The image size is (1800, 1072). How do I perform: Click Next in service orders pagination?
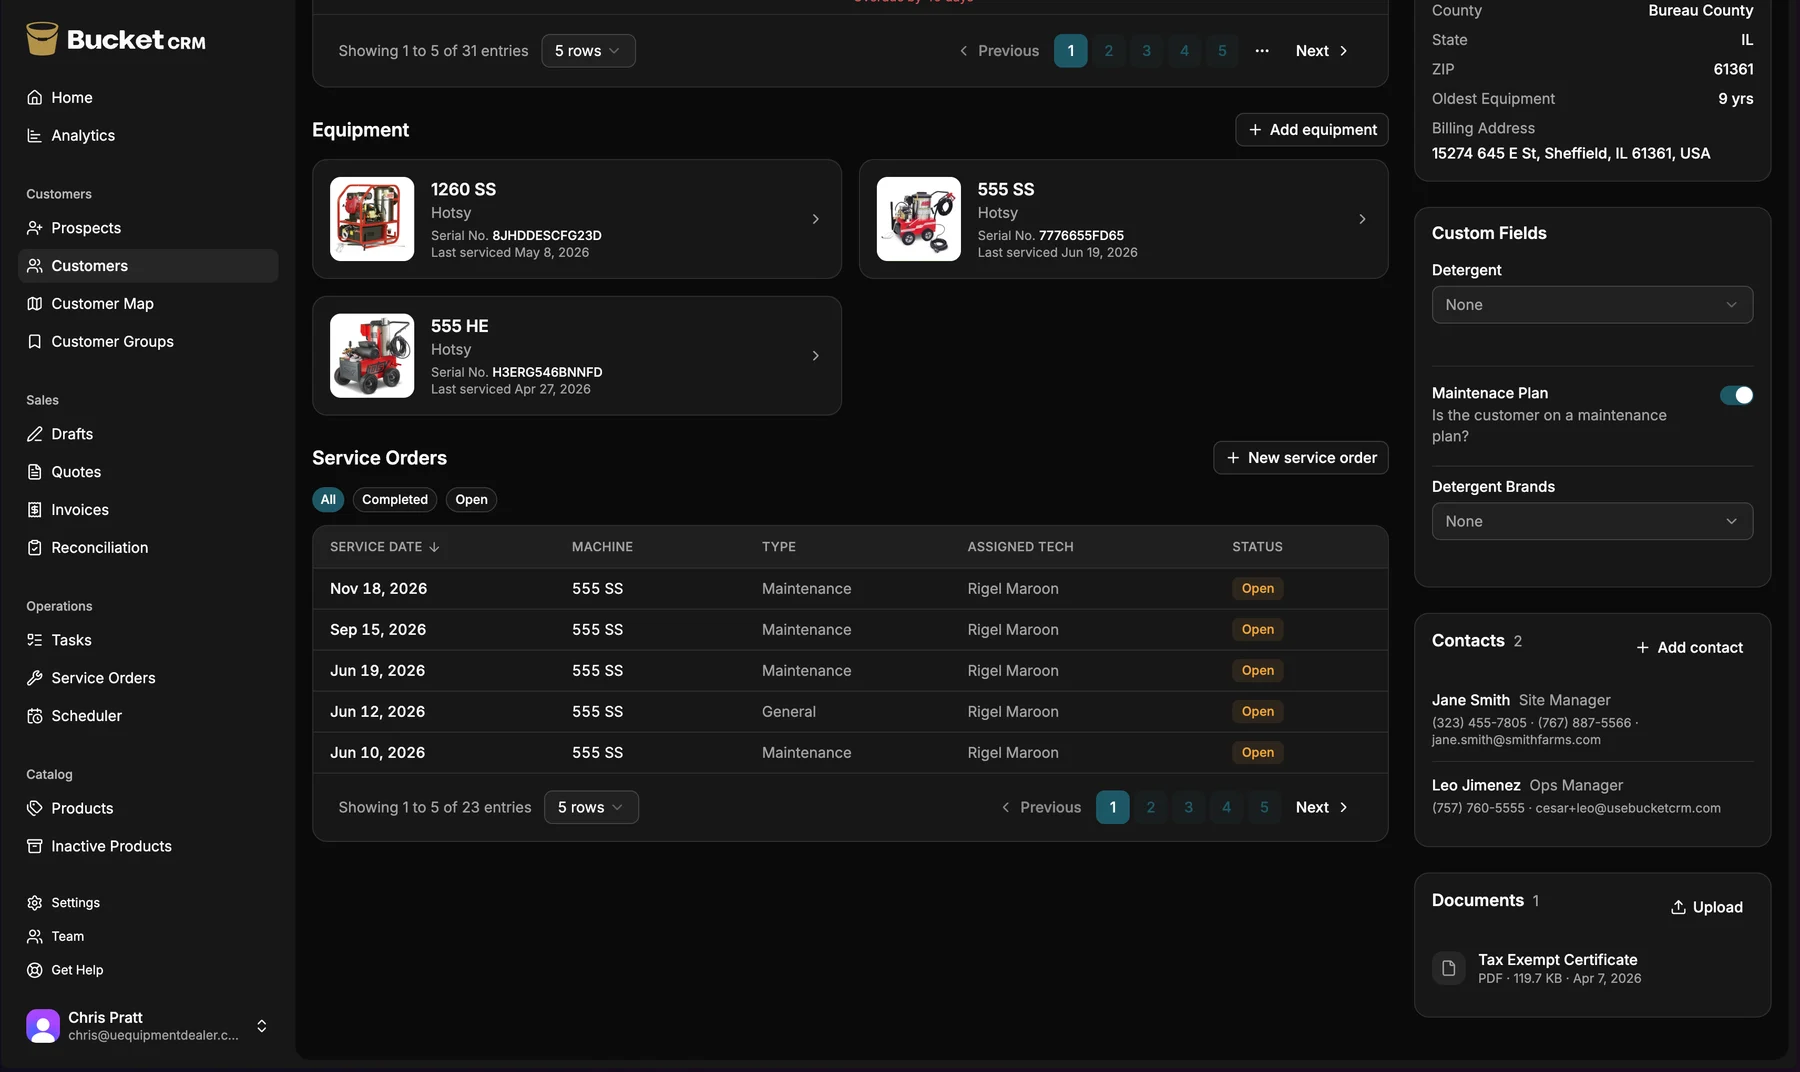[1322, 807]
